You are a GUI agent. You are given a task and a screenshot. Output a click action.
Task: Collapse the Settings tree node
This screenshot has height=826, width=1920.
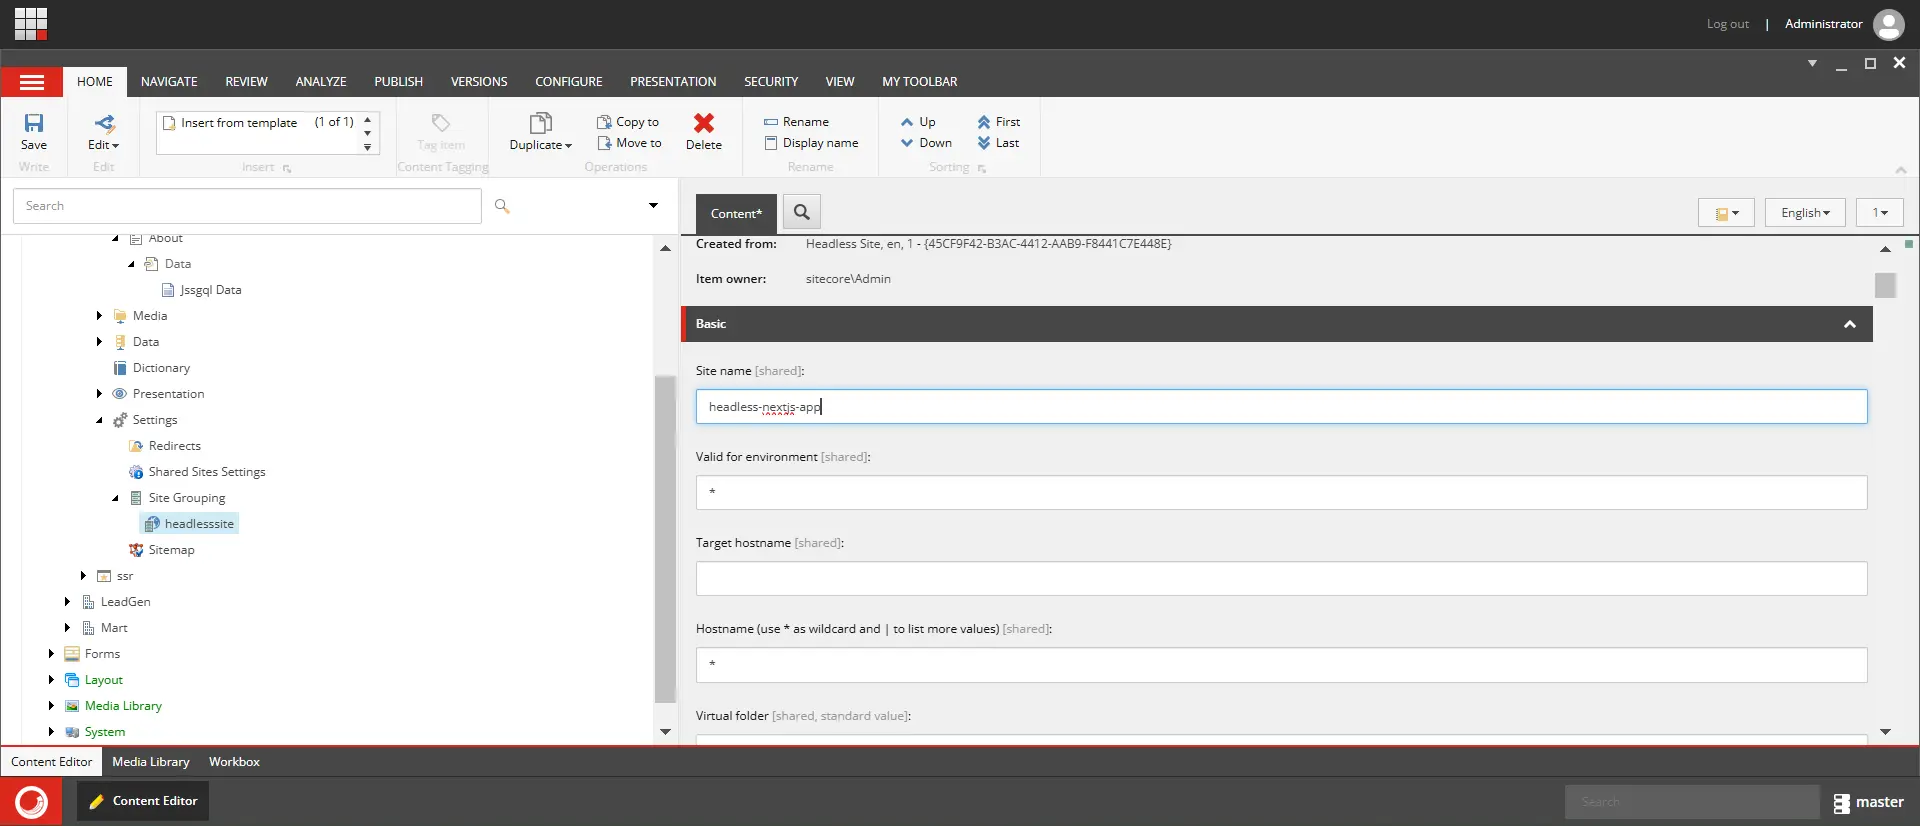point(99,420)
